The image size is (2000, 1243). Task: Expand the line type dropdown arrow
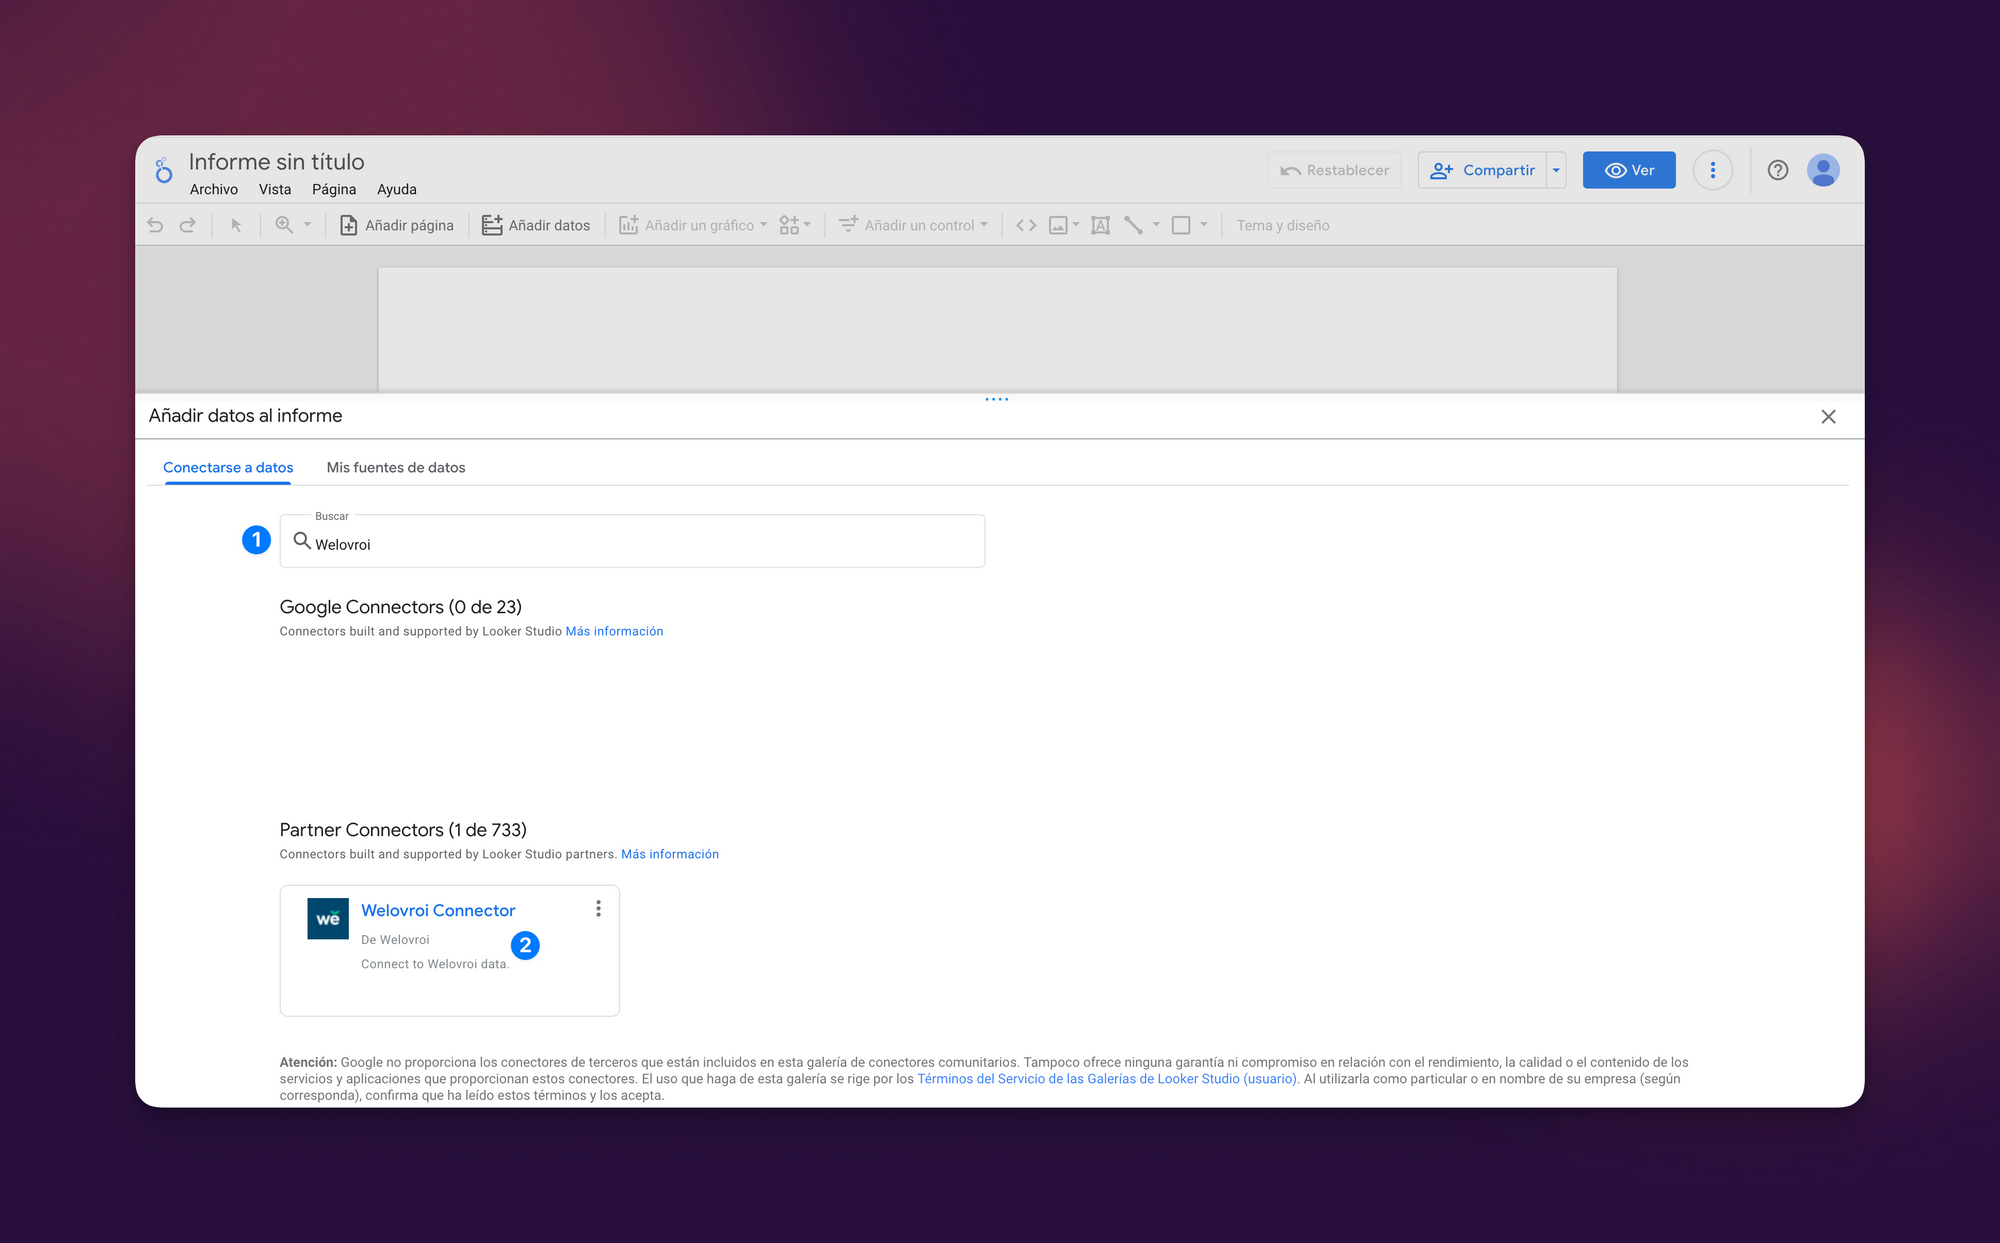coord(1156,225)
